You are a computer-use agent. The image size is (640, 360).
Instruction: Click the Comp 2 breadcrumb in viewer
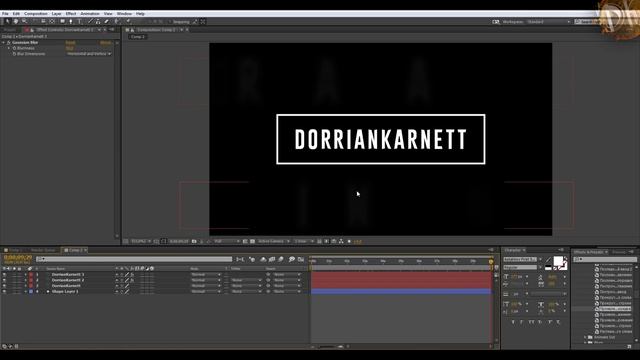pos(138,37)
